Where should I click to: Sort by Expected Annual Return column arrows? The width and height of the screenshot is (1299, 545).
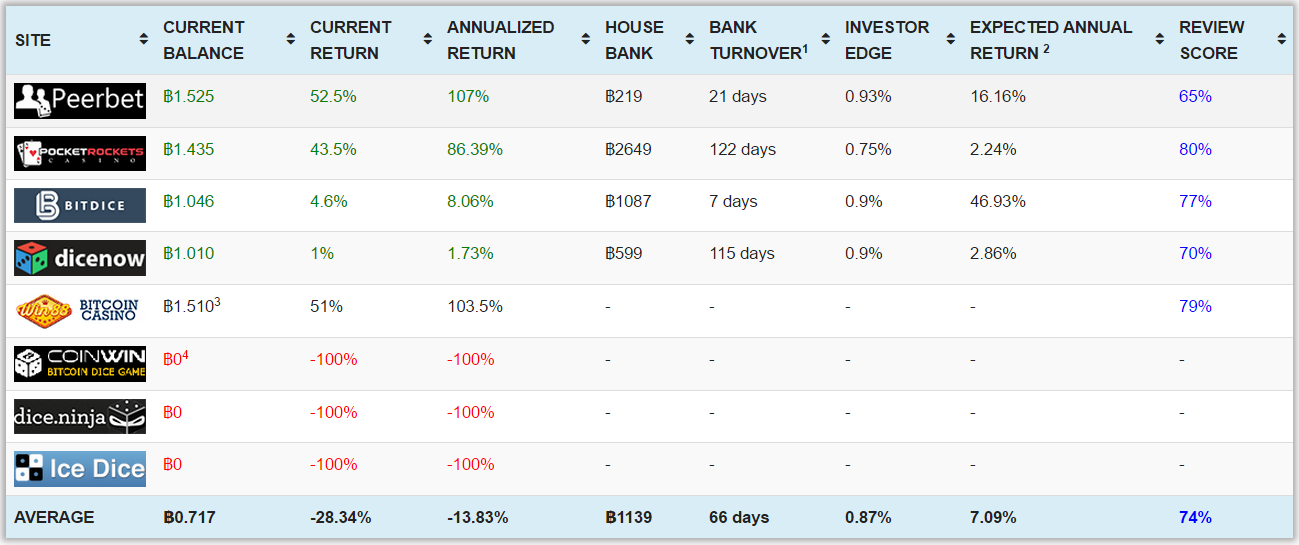pyautogui.click(x=1159, y=40)
